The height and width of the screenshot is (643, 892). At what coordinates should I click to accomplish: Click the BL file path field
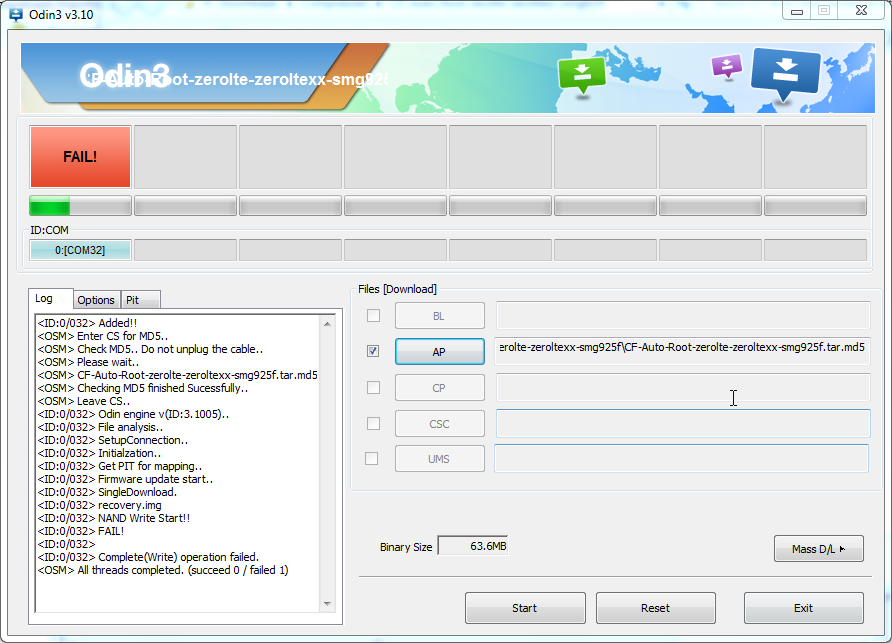[x=683, y=315]
